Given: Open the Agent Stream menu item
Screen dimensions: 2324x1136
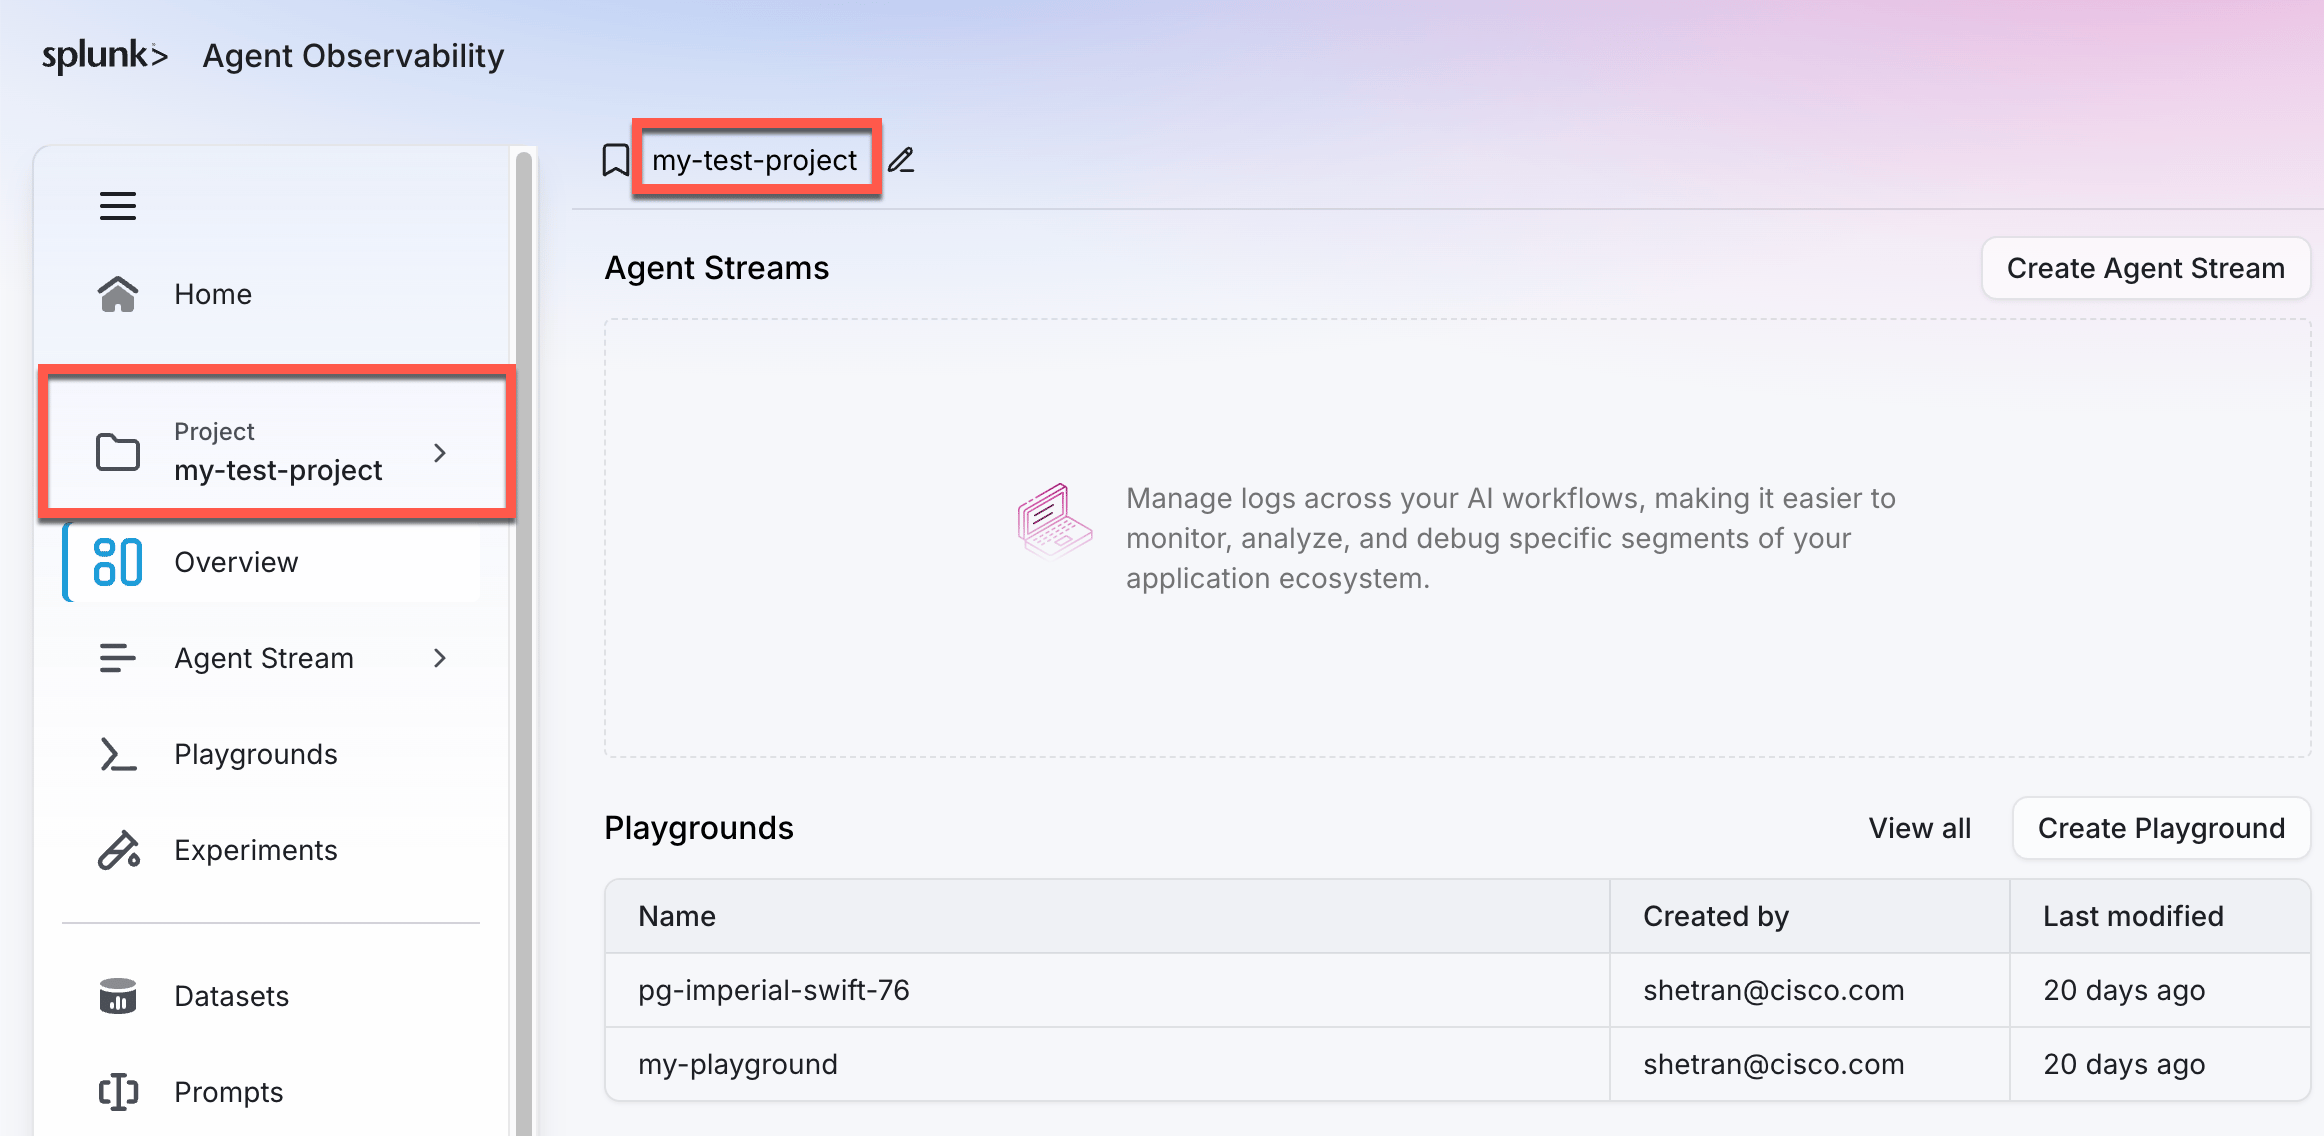Looking at the screenshot, I should pyautogui.click(x=272, y=658).
